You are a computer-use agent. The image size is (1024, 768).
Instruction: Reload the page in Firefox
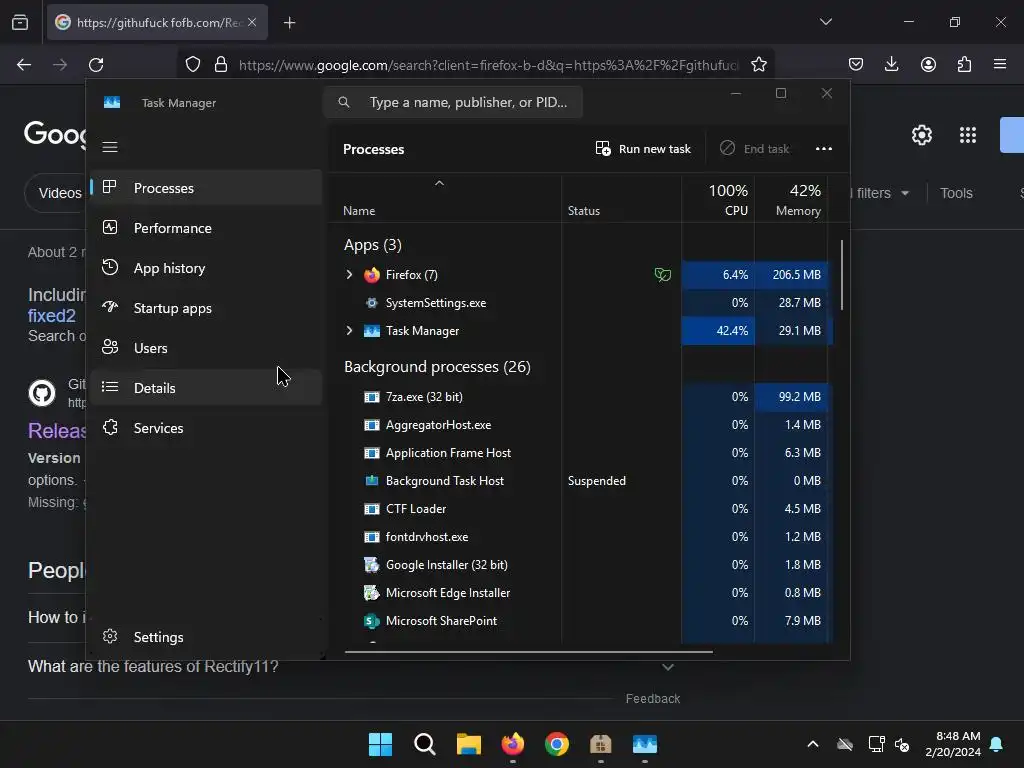tap(96, 65)
